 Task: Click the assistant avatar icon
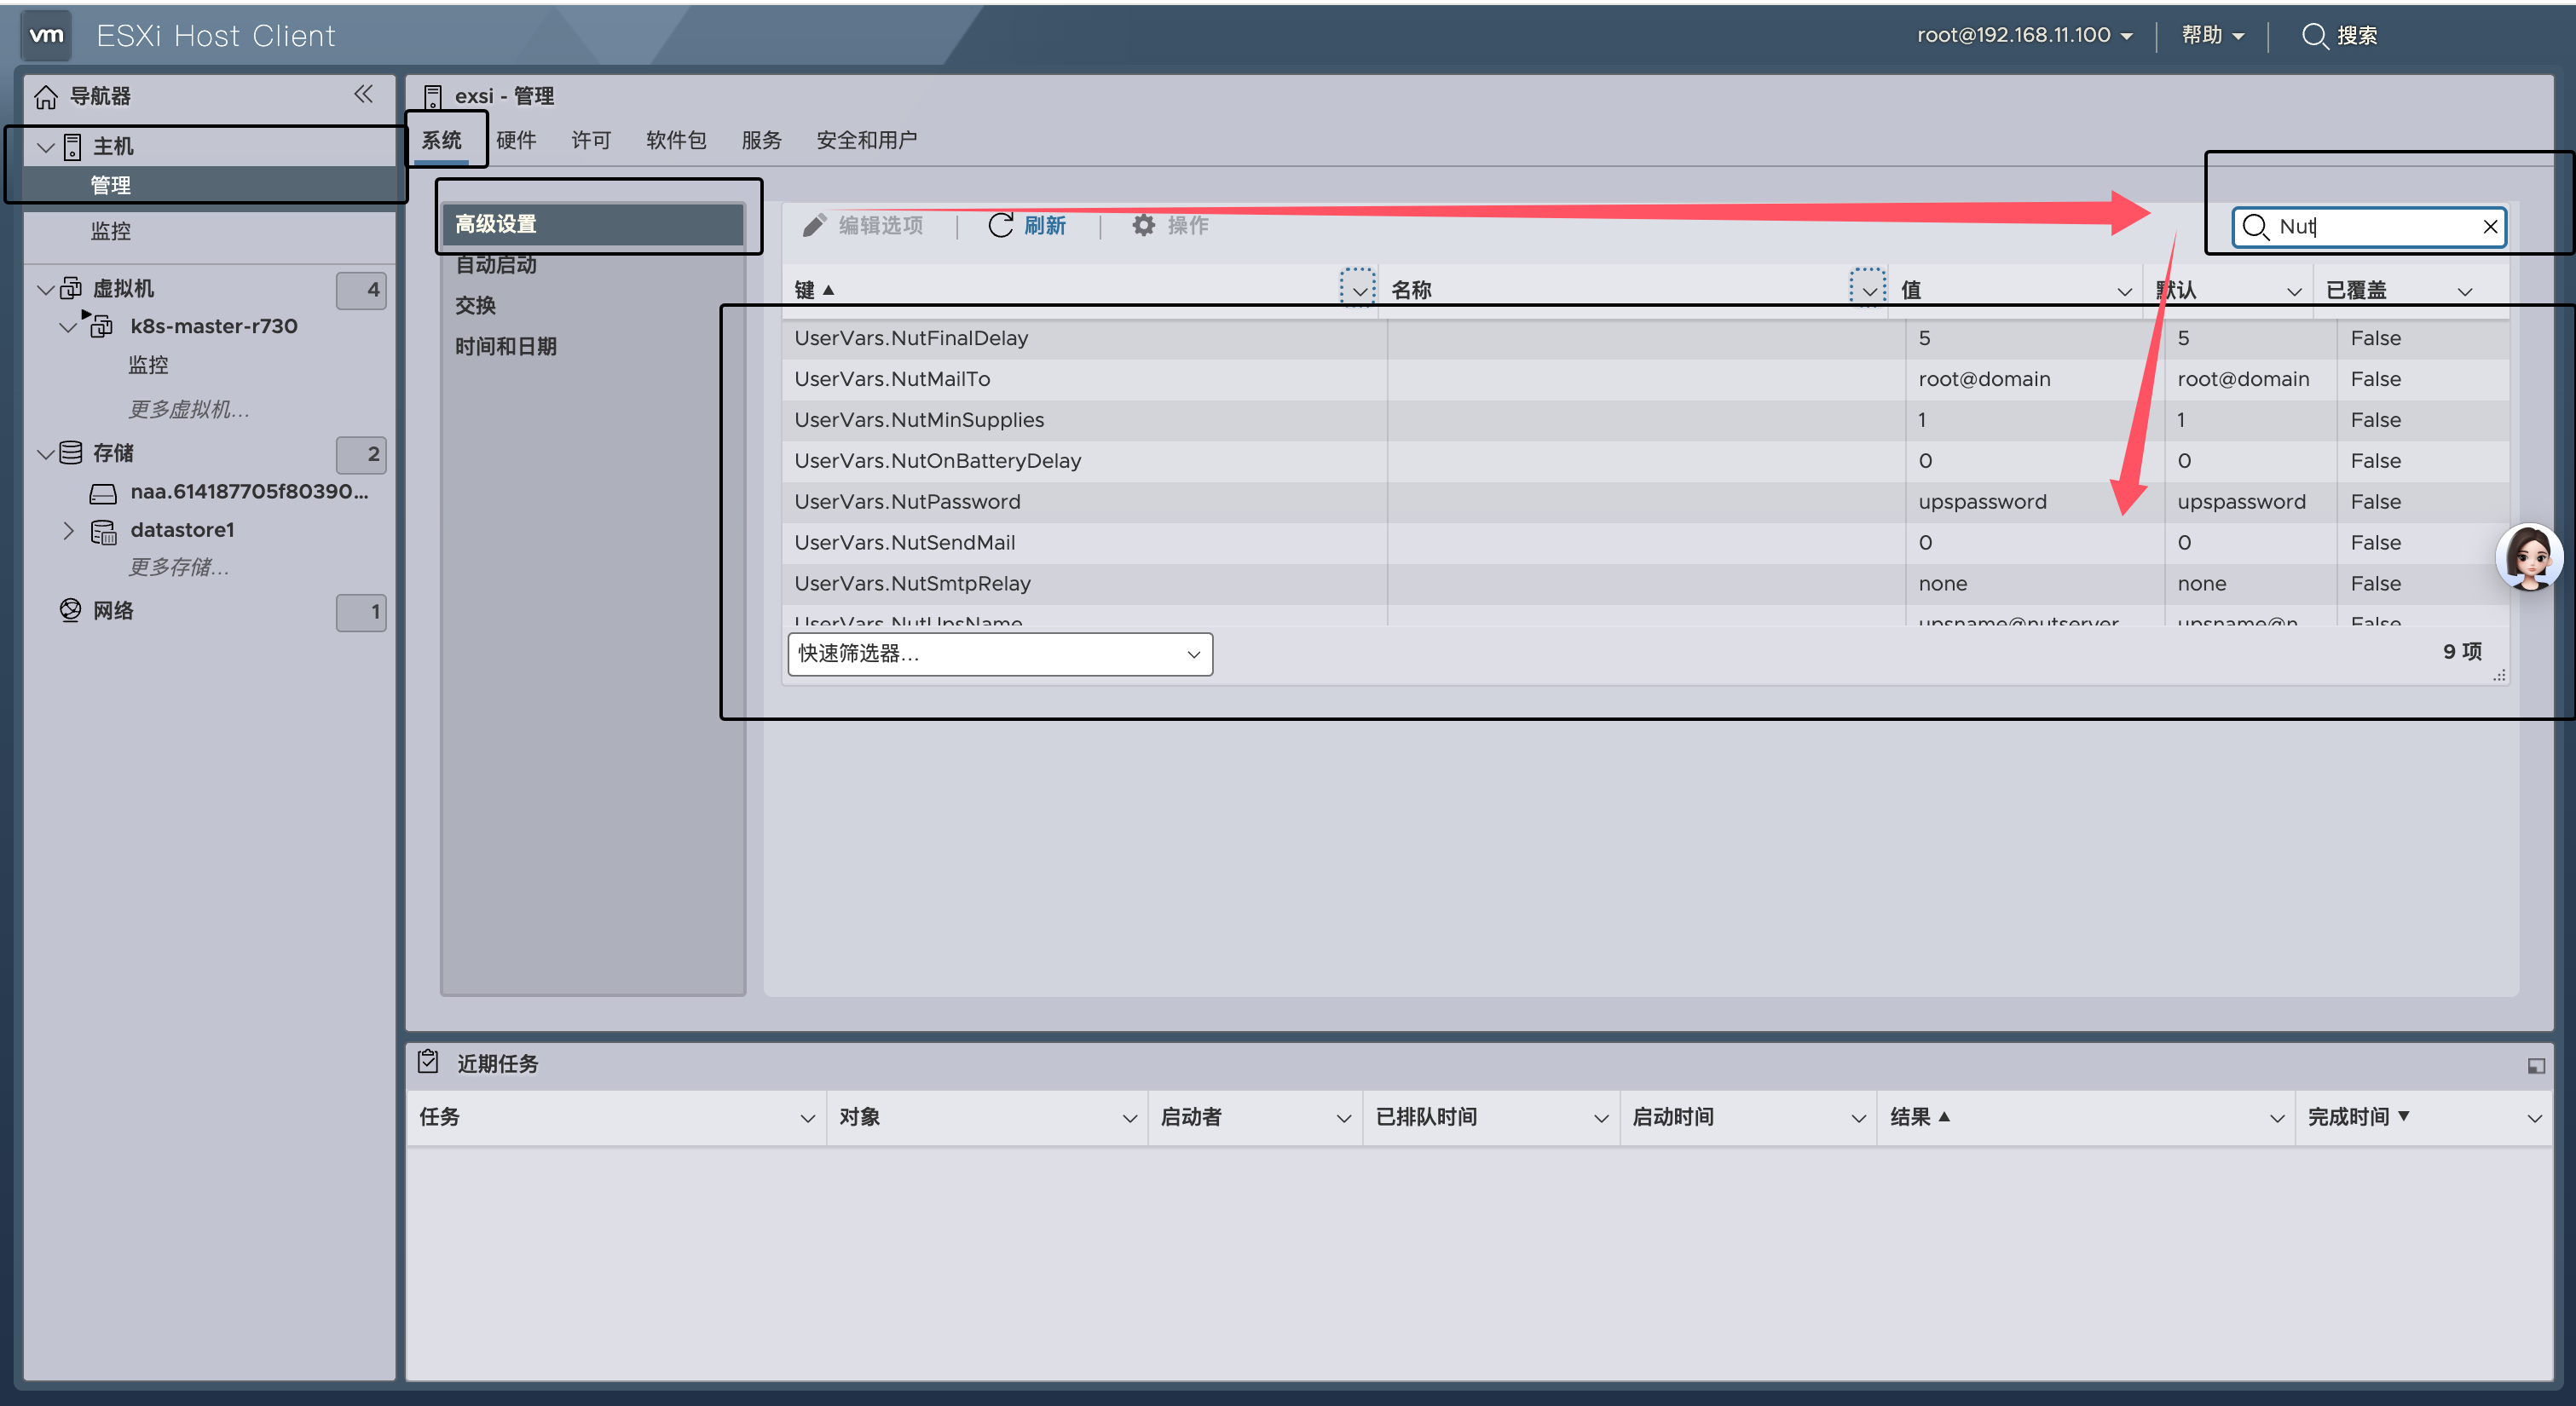2529,557
